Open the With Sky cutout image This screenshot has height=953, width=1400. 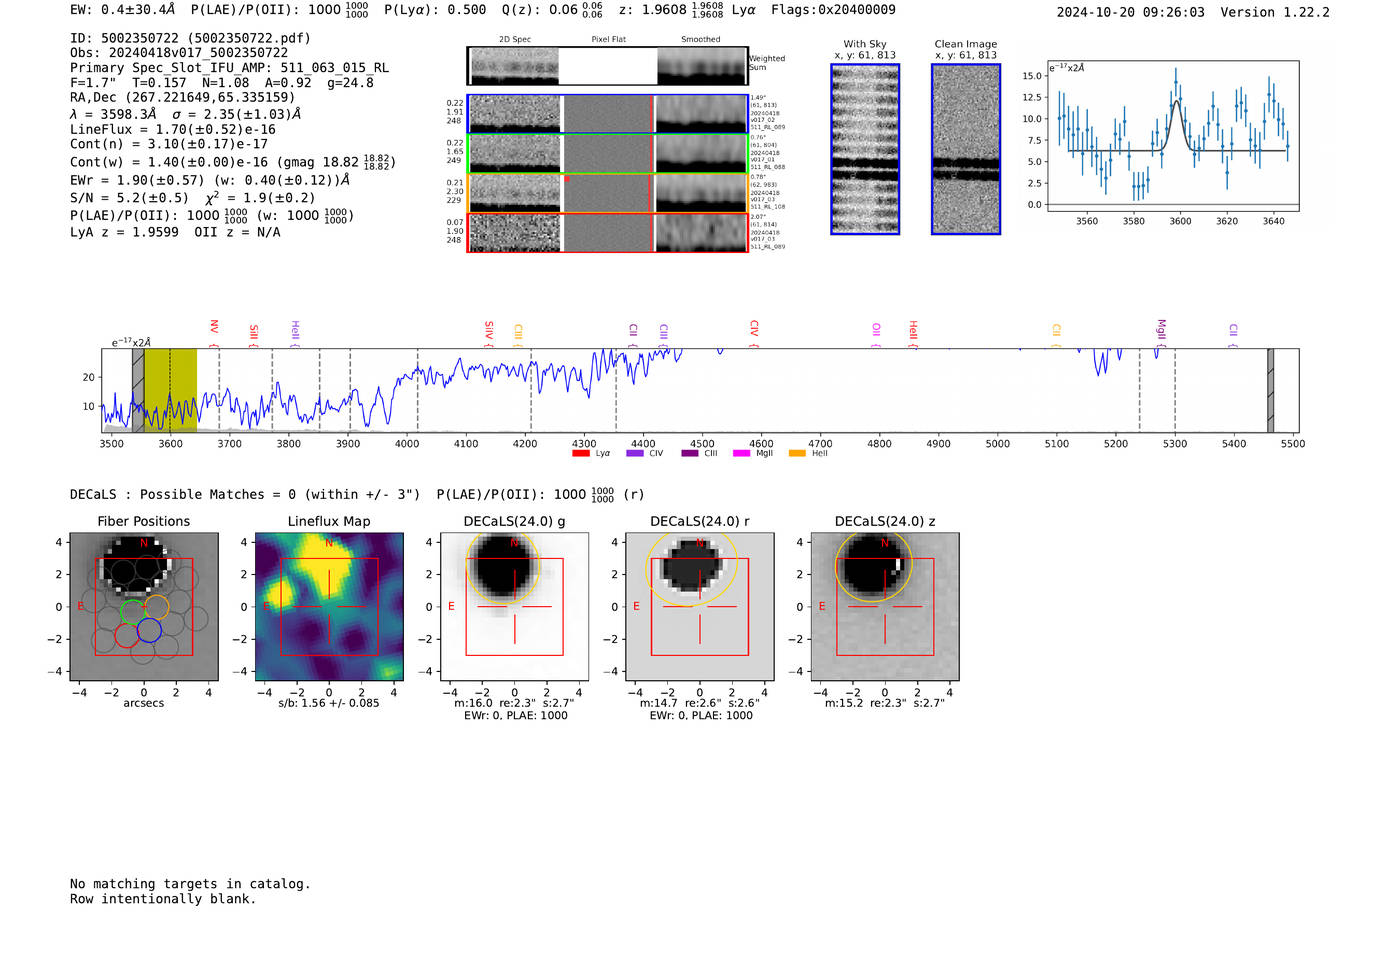pyautogui.click(x=865, y=149)
